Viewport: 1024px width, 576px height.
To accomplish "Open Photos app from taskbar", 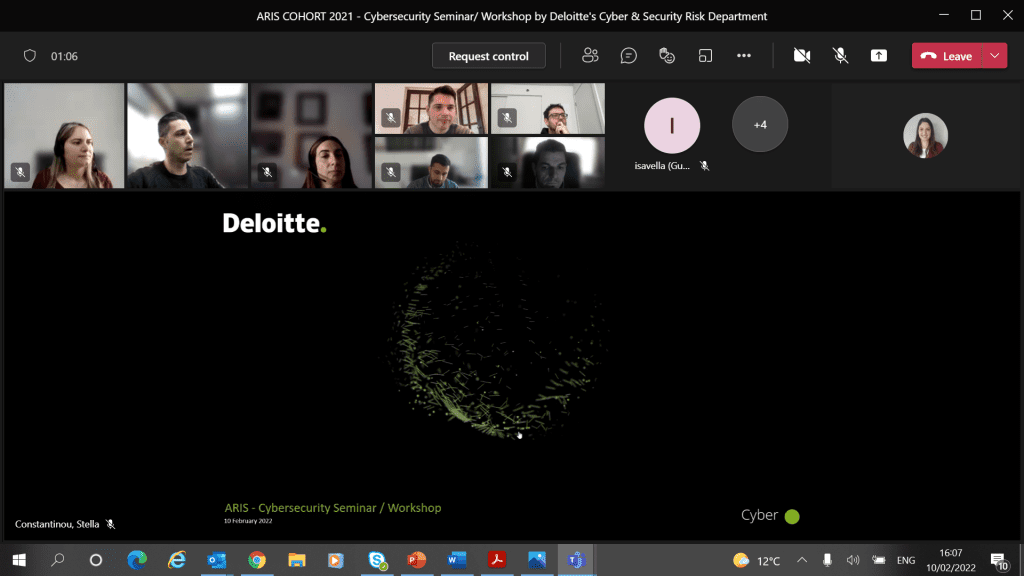I will point(537,560).
